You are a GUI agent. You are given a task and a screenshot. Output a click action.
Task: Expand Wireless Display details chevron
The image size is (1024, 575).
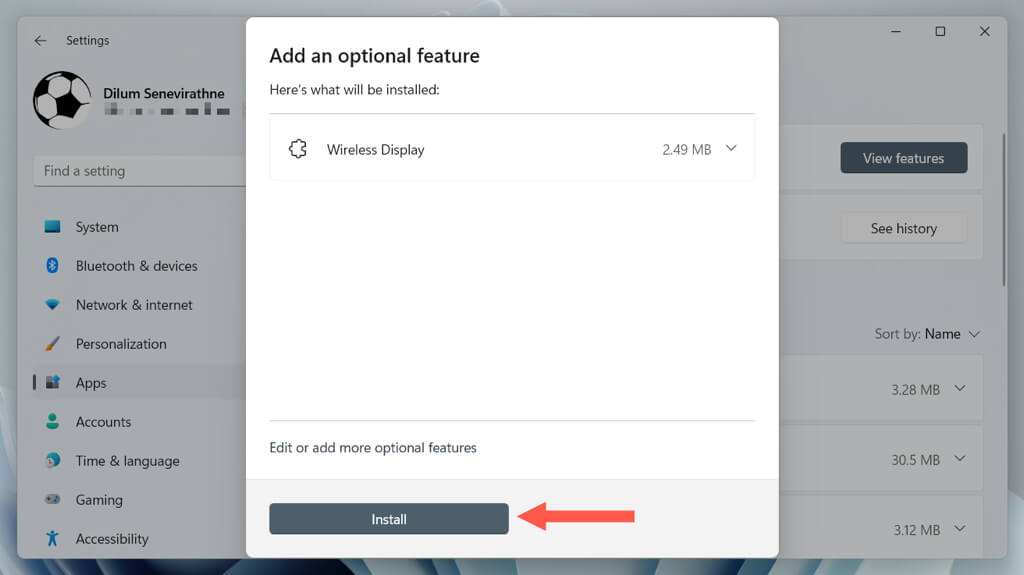[x=731, y=149]
